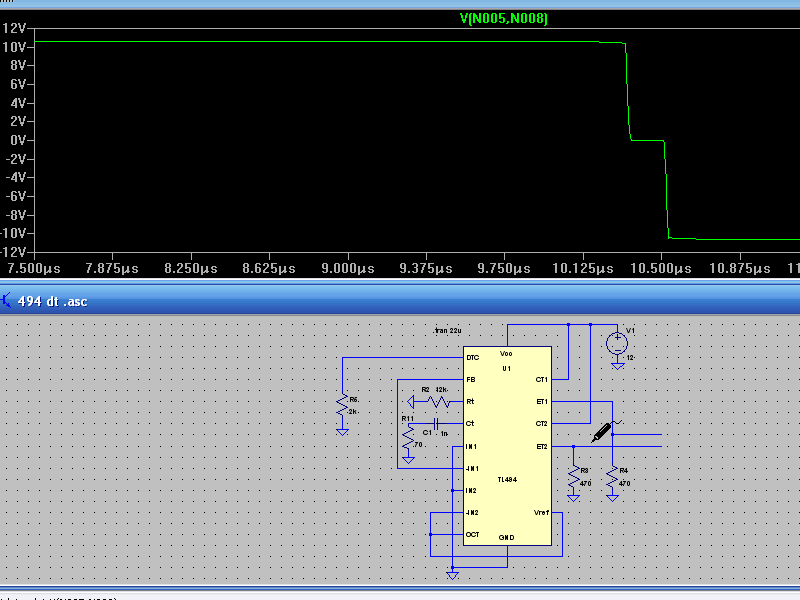
Task: Click capacitor C1 symbol
Action: 436,423
